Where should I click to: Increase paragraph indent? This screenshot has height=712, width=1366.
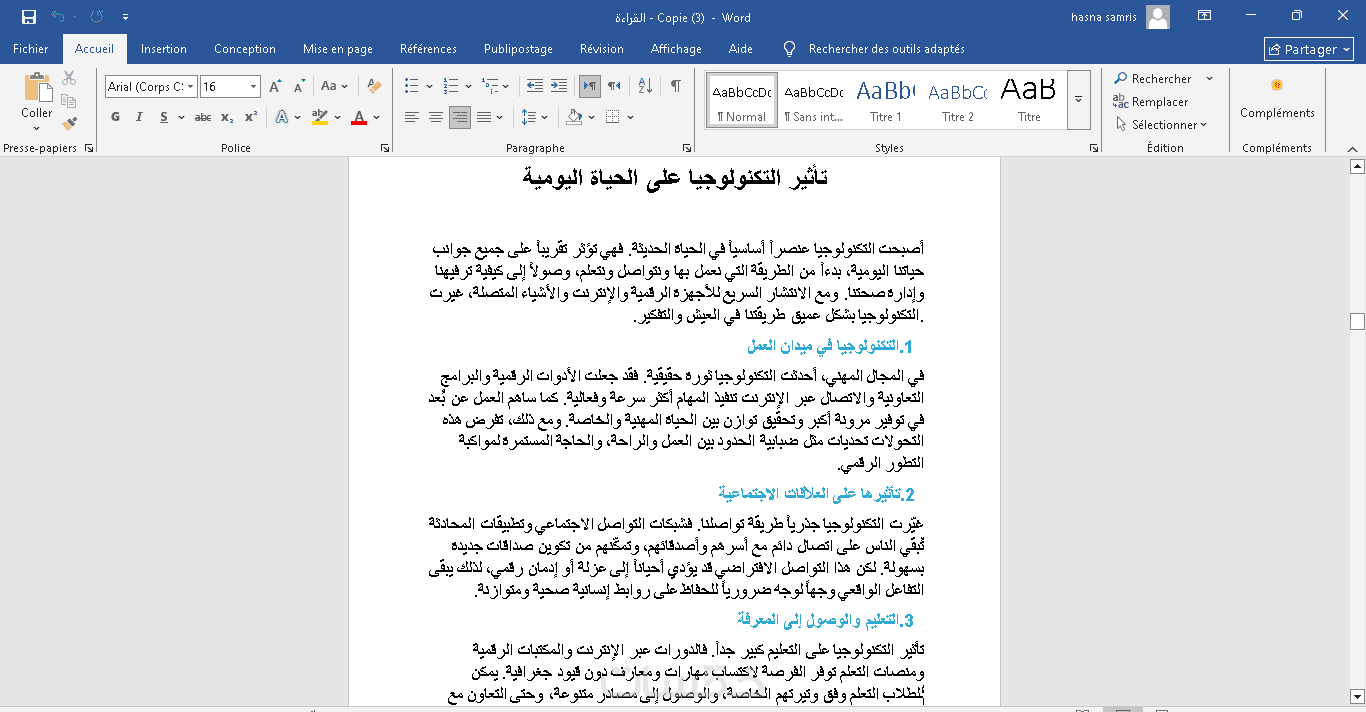(558, 86)
